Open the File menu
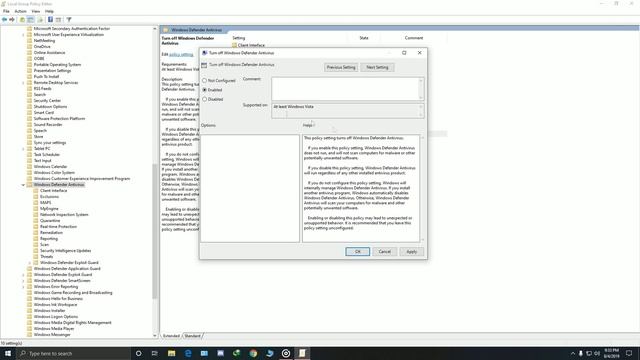Image resolution: width=640 pixels, height=360 pixels. (6, 11)
